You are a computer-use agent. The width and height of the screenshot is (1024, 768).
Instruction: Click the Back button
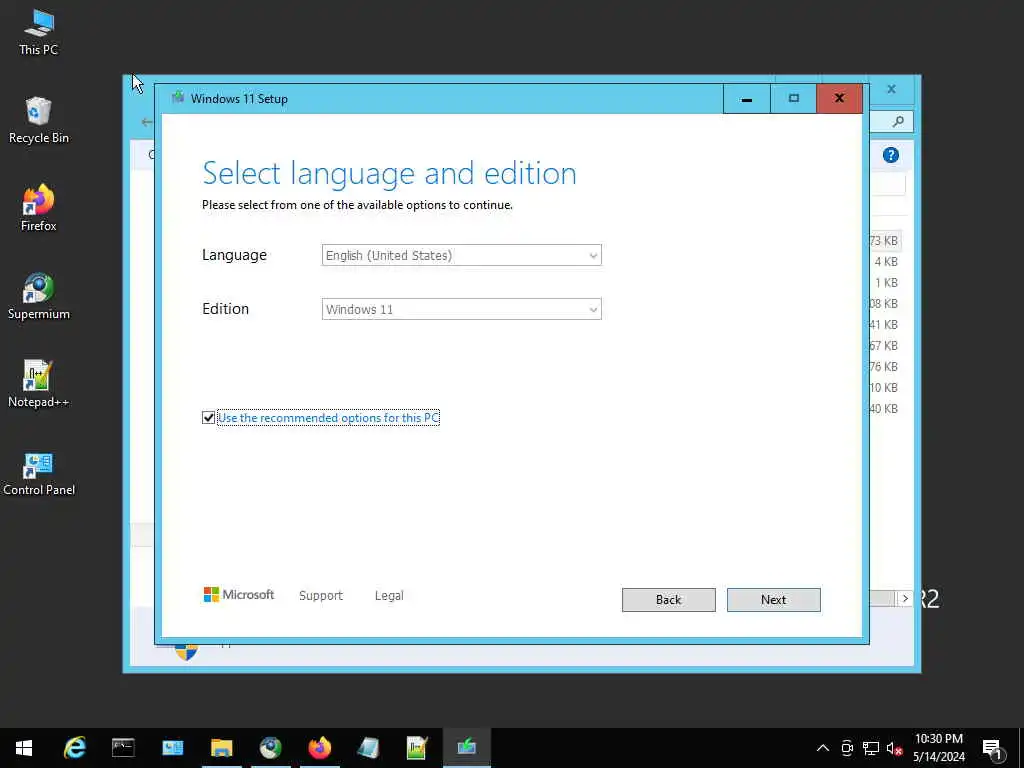[668, 600]
